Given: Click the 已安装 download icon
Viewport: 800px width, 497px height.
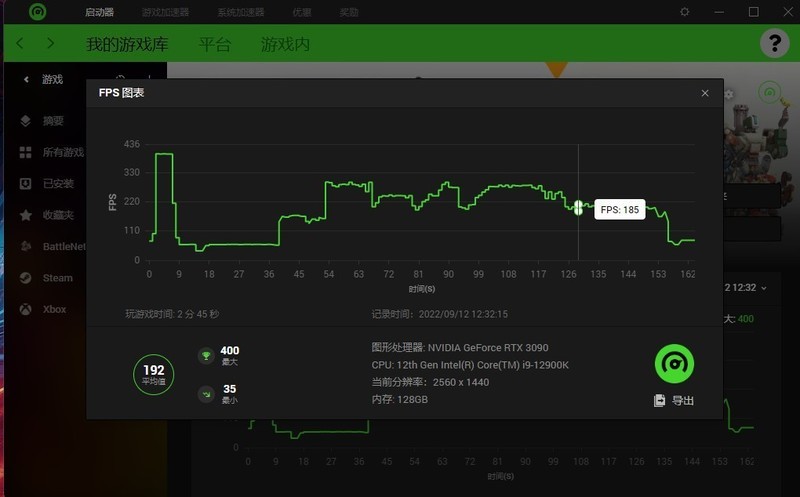Looking at the screenshot, I should click(x=26, y=184).
